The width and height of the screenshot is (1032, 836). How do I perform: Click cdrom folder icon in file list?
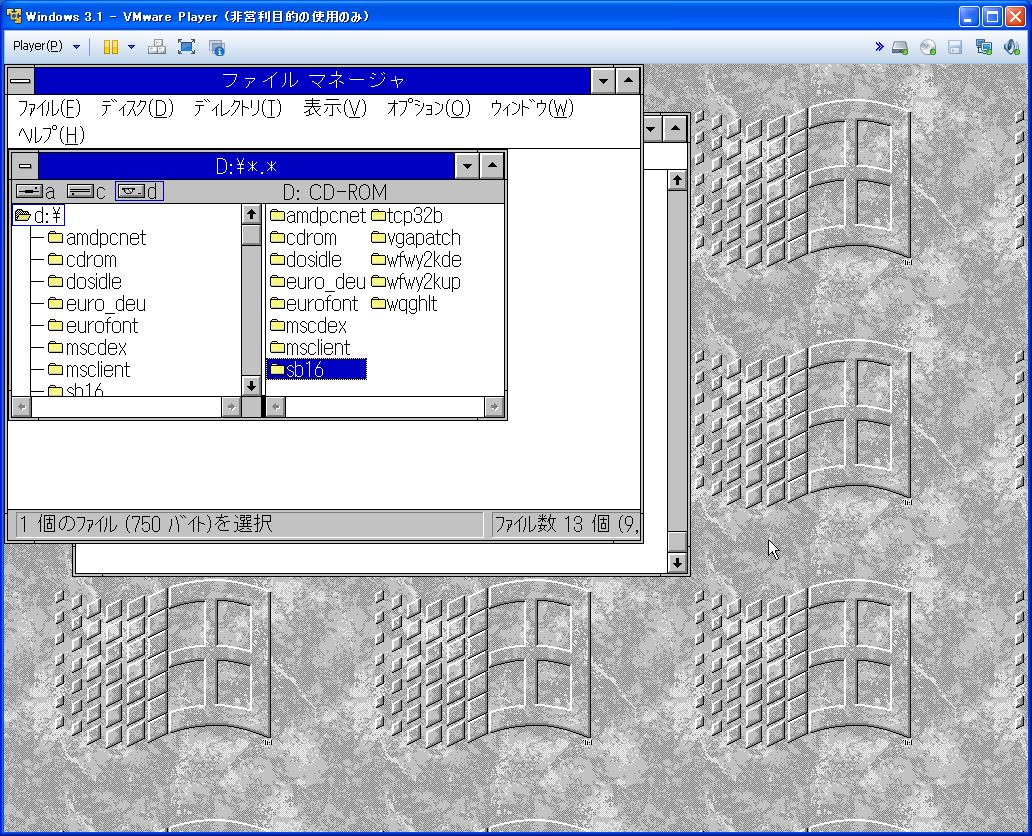277,238
